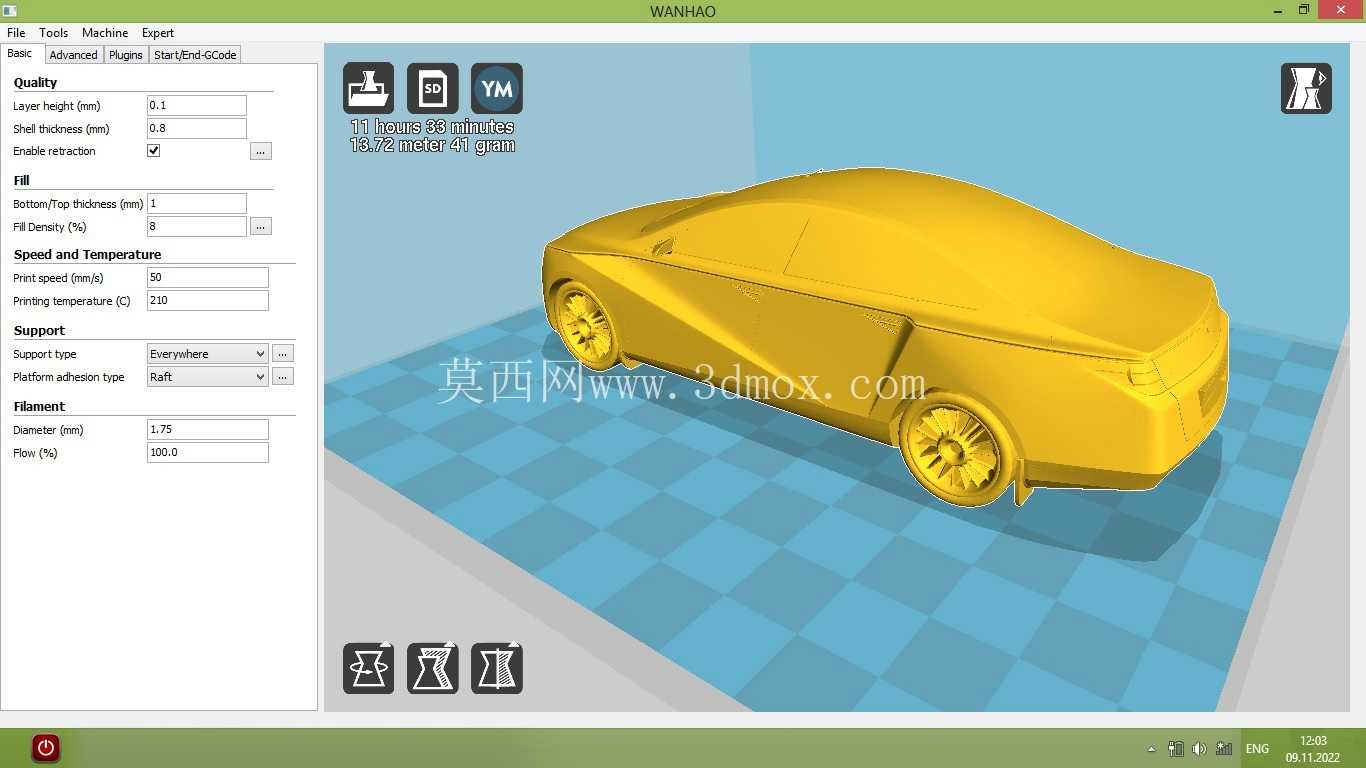Click the Layer height input field
1366x768 pixels.
[197, 106]
